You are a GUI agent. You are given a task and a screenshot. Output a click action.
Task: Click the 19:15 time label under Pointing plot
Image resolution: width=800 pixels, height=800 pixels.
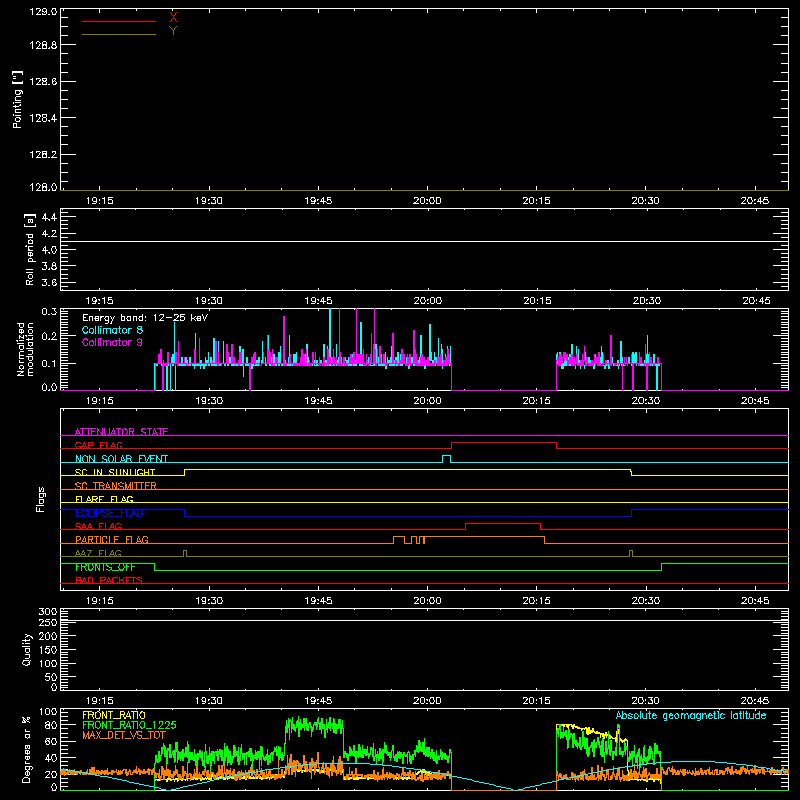click(99, 201)
